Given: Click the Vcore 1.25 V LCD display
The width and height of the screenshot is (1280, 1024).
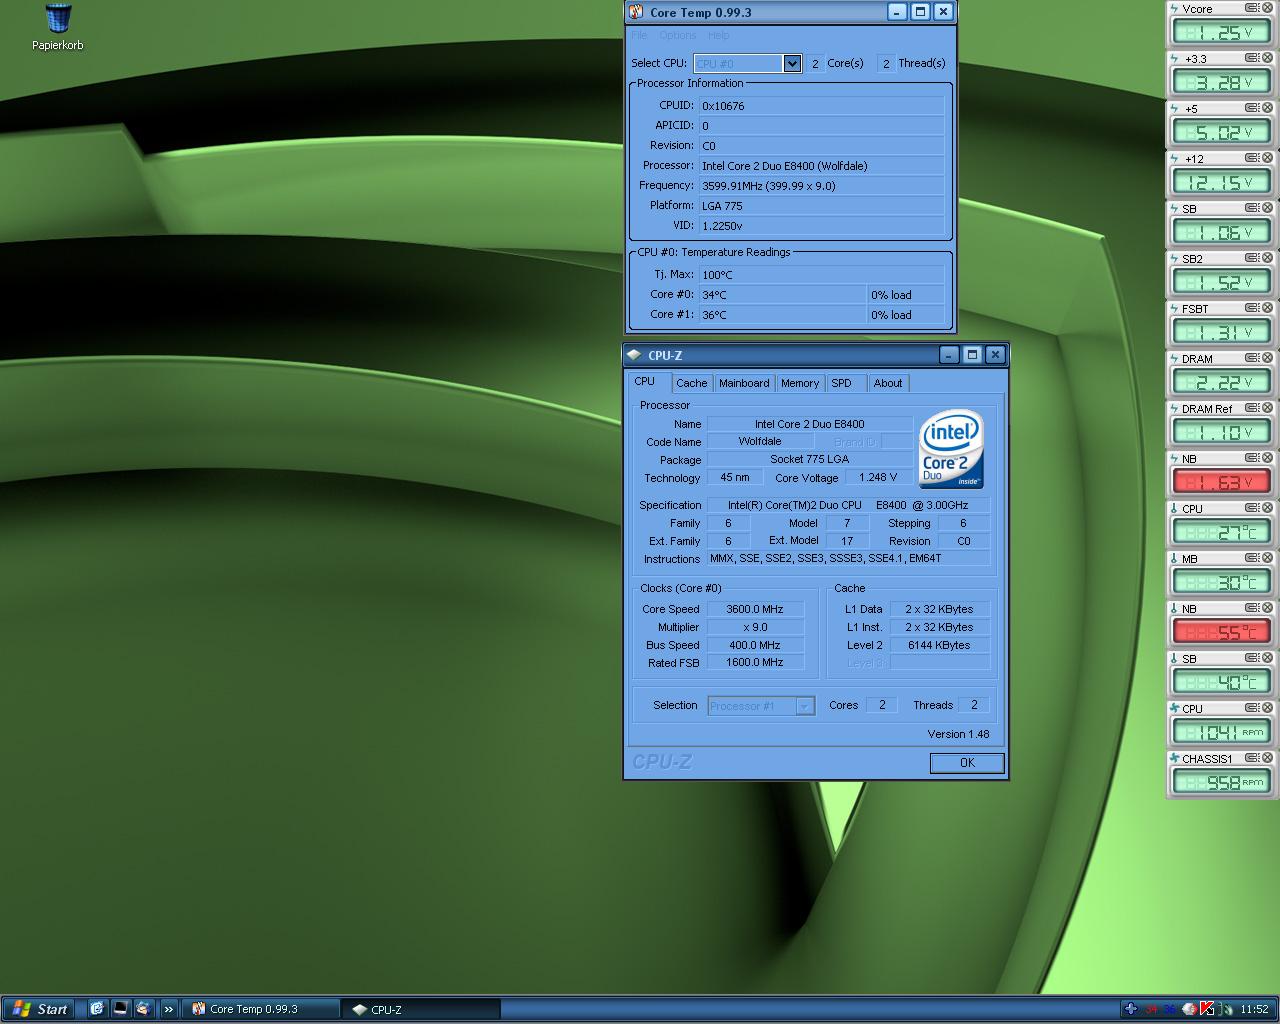Looking at the screenshot, I should [1220, 32].
